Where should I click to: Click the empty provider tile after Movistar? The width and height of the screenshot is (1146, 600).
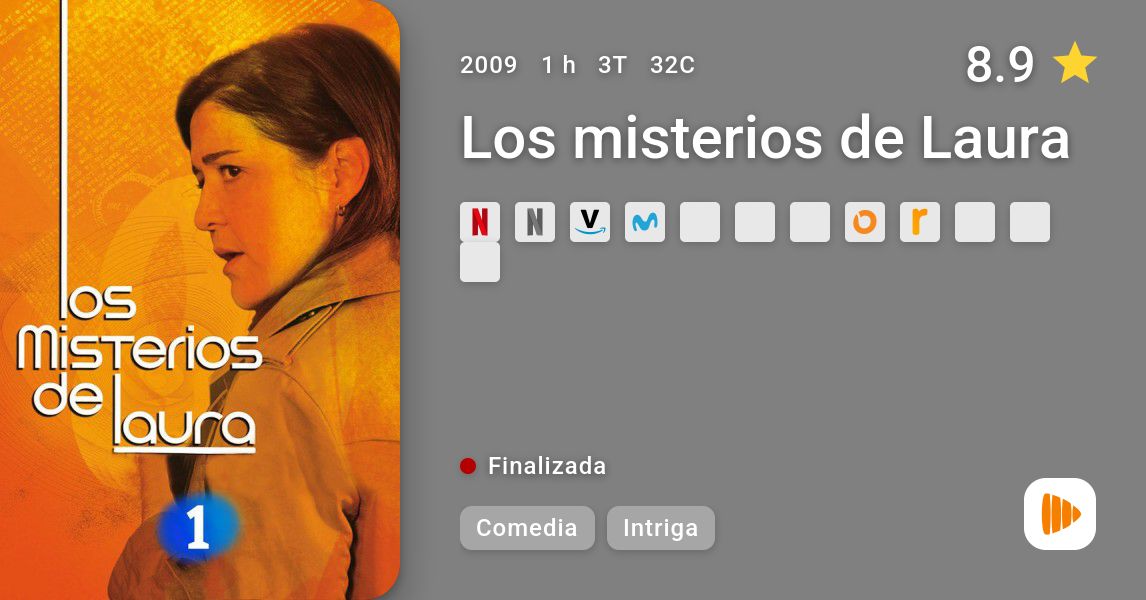pos(699,222)
